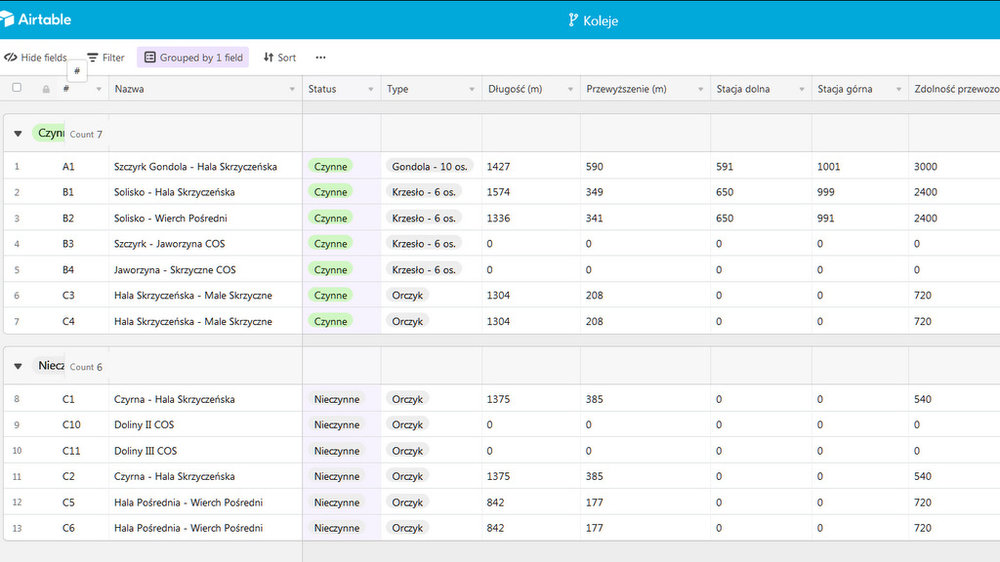Click row identifier C11
Viewport: 1000px width, 562px height.
click(x=71, y=451)
